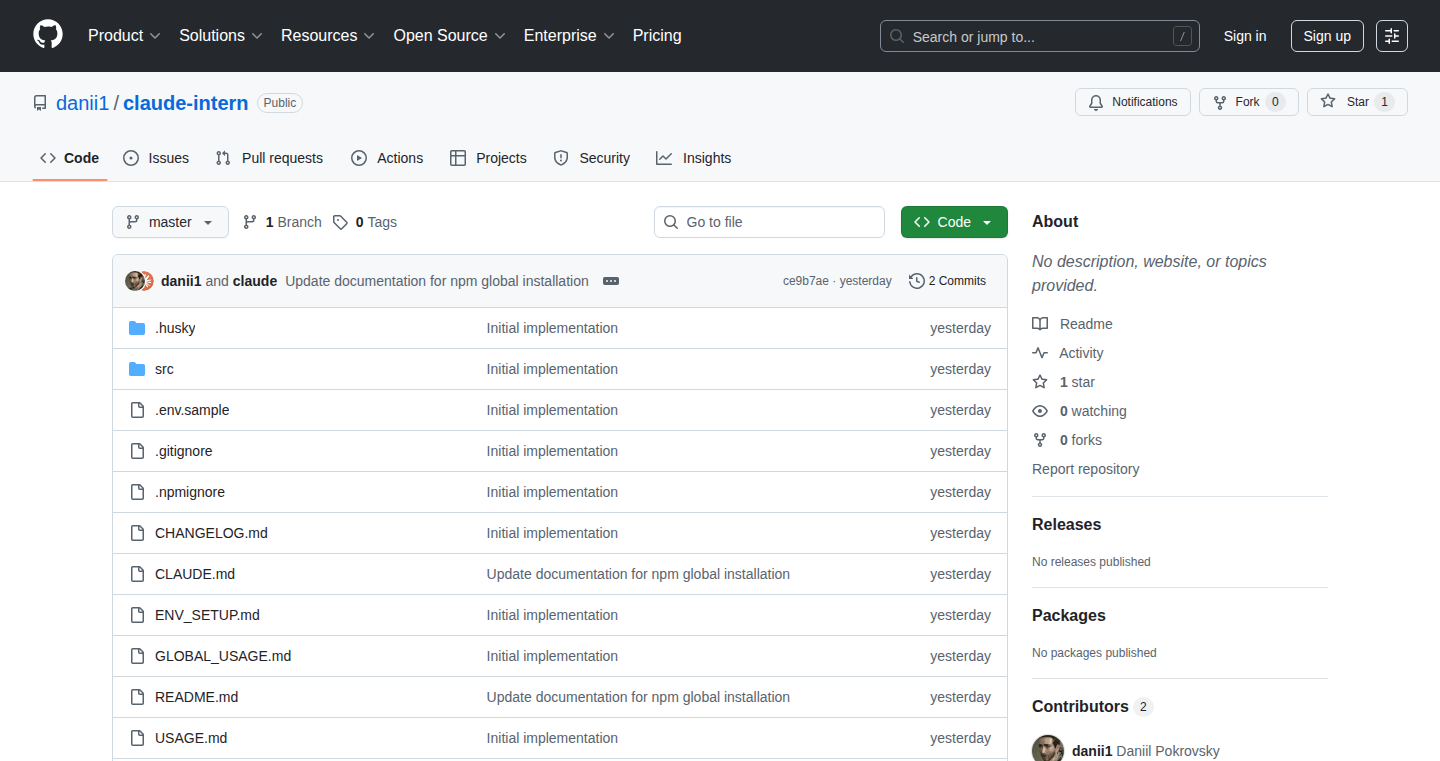Expand commit message ellipsis button
Image resolution: width=1440 pixels, height=761 pixels.
pos(611,281)
